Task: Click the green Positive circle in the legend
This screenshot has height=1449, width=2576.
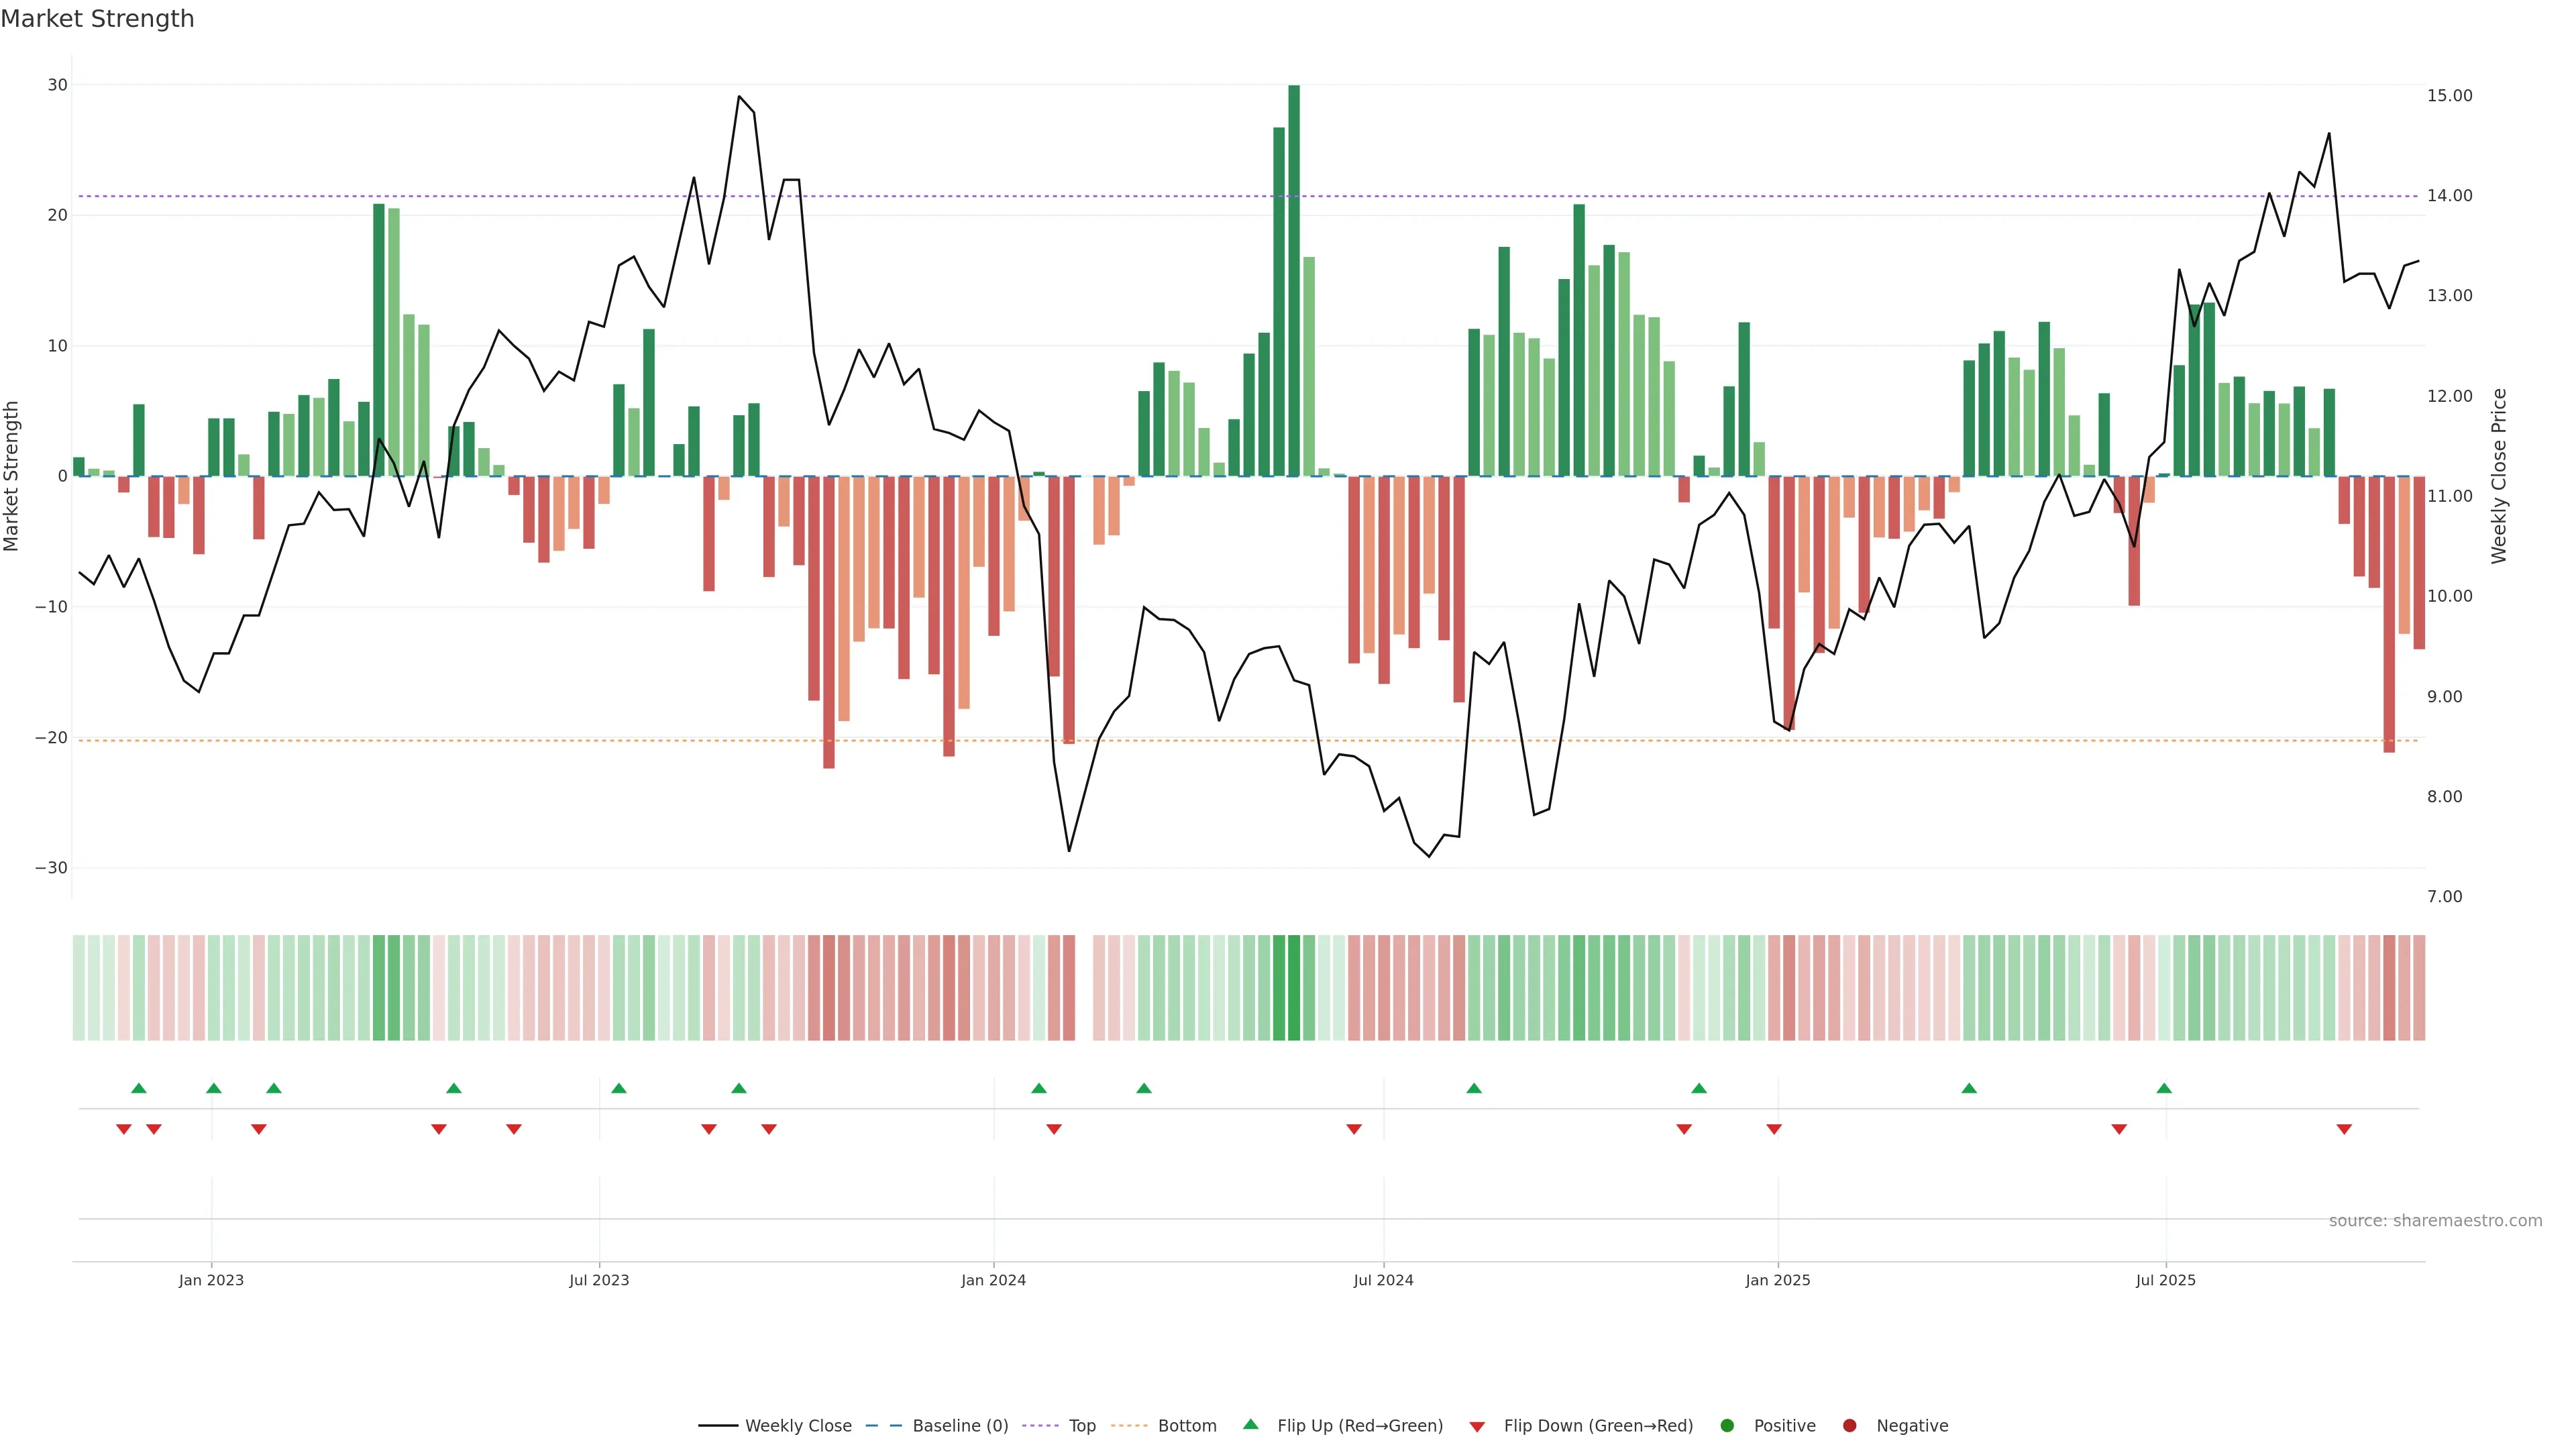Action: pyautogui.click(x=1727, y=1425)
